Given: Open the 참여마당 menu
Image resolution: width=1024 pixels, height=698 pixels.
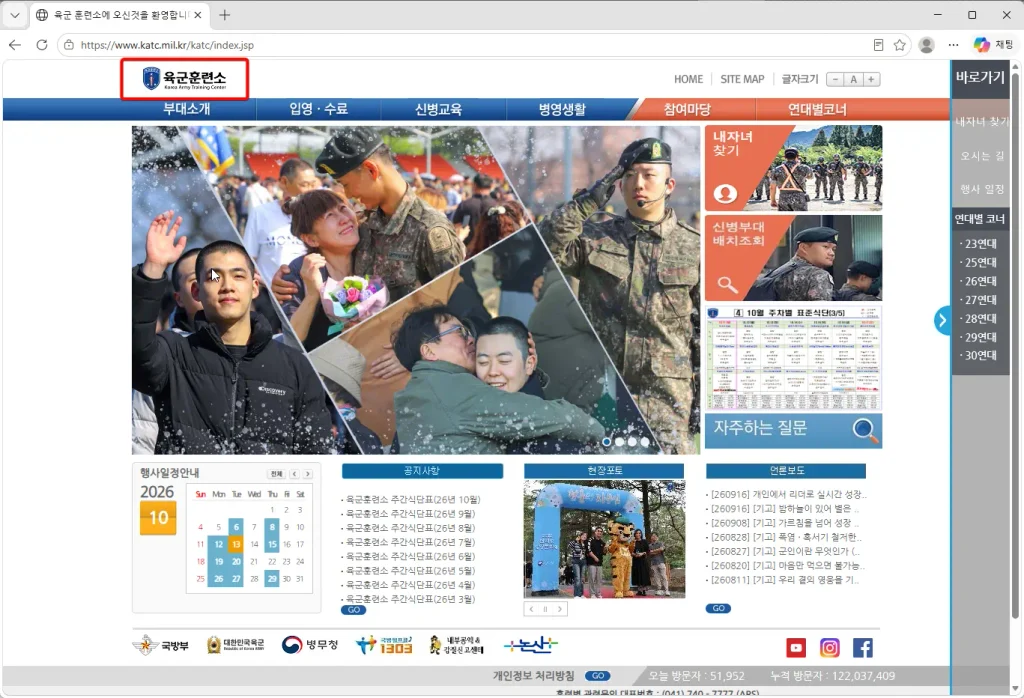Looking at the screenshot, I should click(687, 109).
